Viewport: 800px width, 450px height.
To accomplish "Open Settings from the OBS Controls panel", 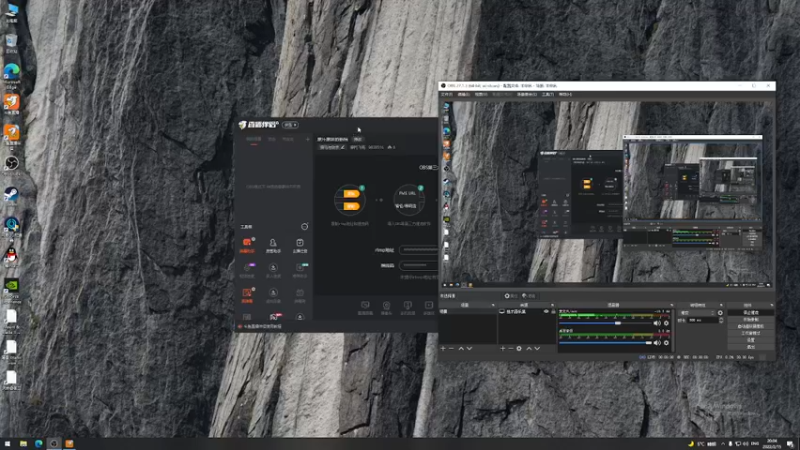I will click(751, 340).
